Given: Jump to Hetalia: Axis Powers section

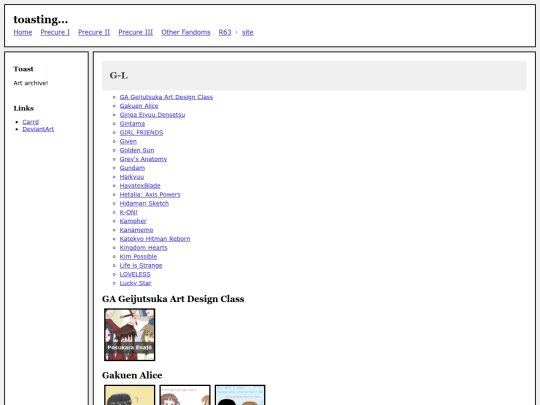Looking at the screenshot, I should 150,195.
